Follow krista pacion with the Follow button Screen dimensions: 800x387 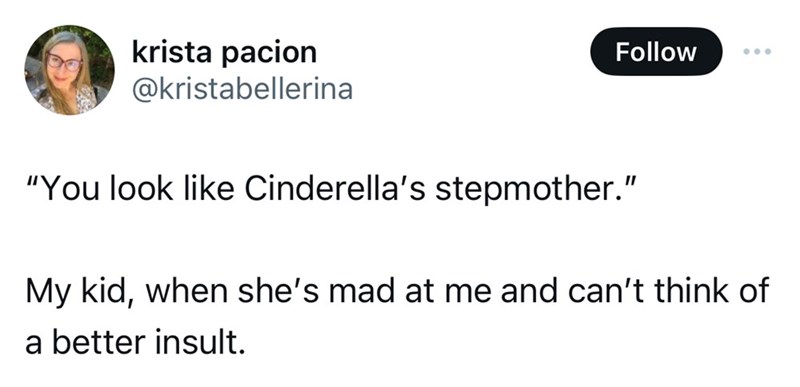click(x=656, y=51)
